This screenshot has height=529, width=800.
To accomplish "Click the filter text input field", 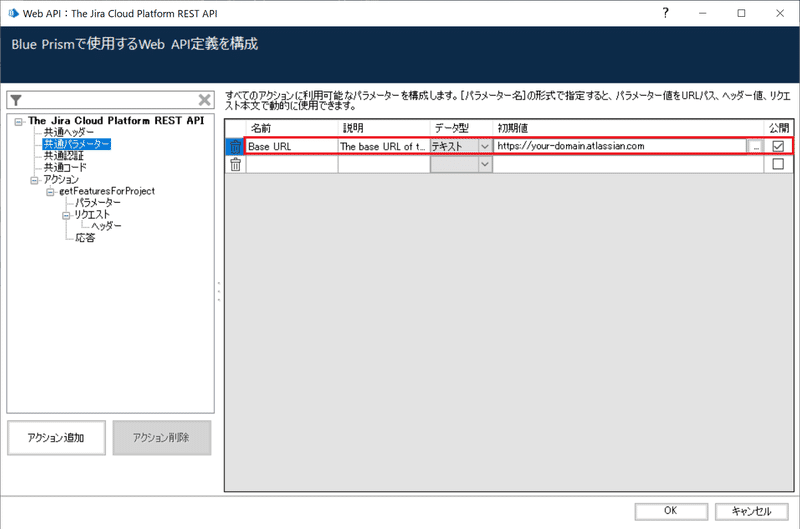I will [x=110, y=100].
